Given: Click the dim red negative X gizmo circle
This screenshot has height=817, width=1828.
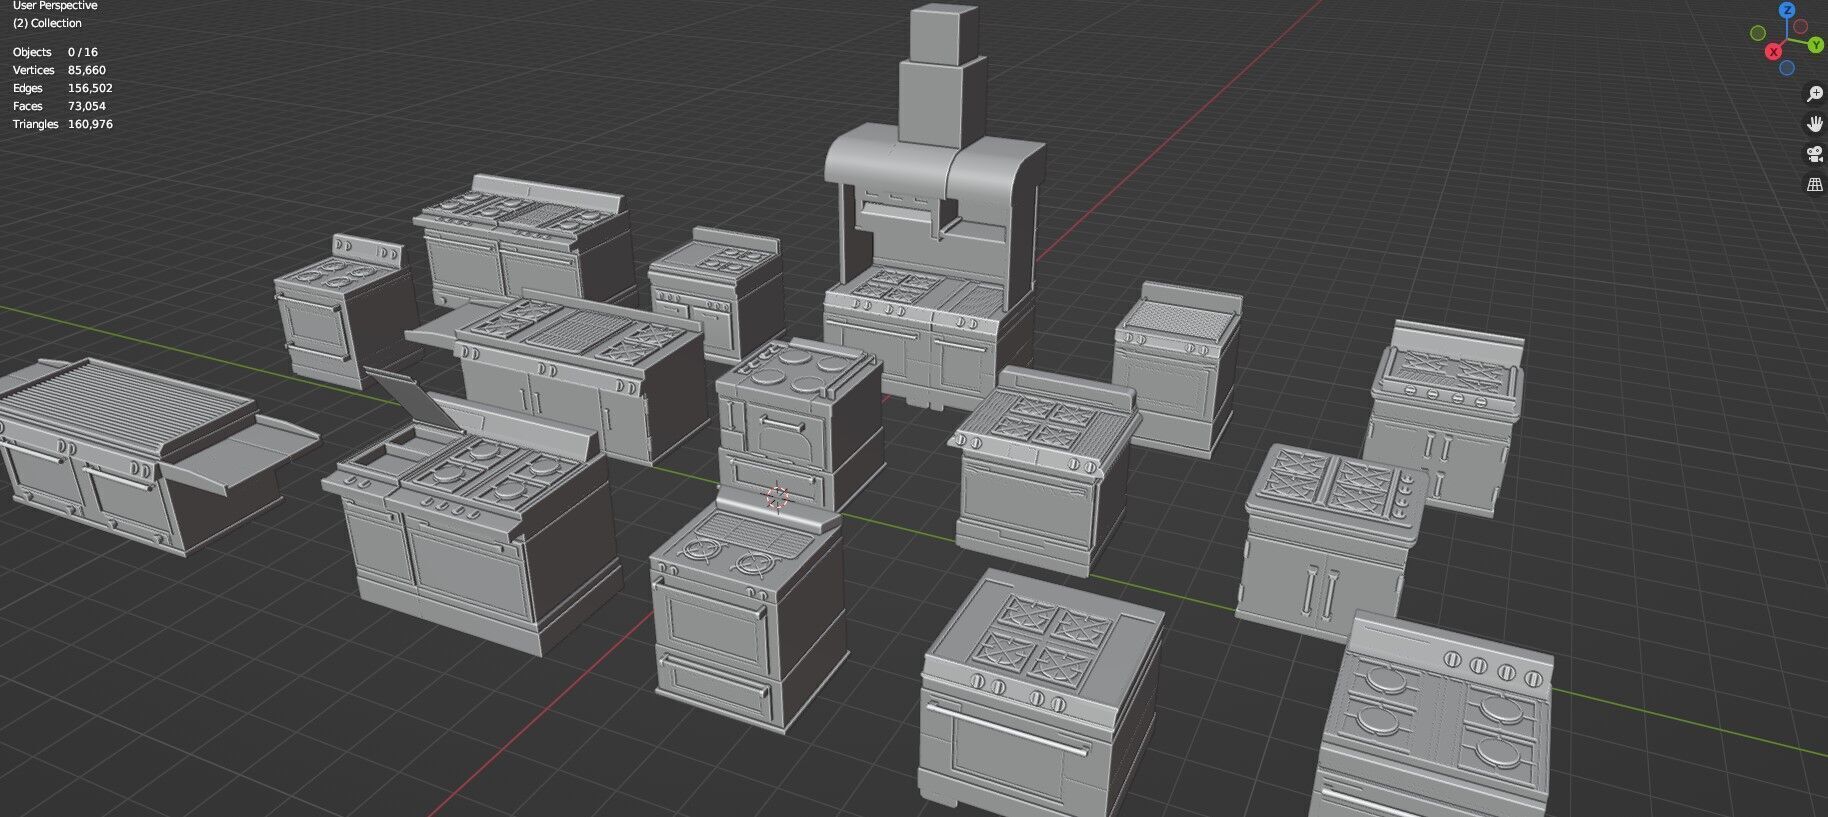Looking at the screenshot, I should 1801,27.
